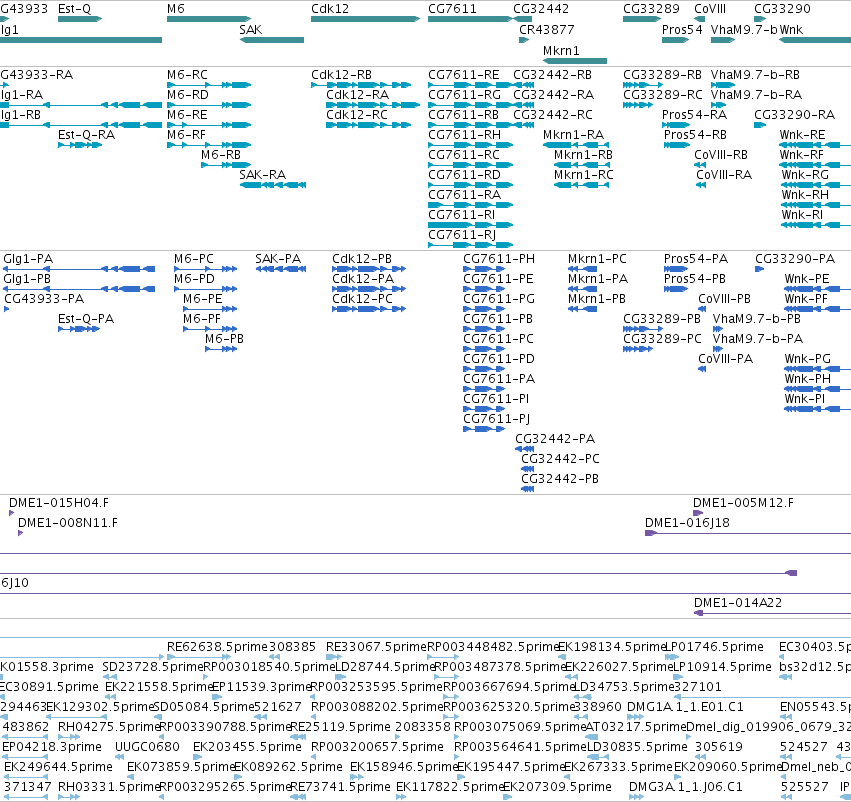Click the SAK gene label
The image size is (851, 802).
click(x=251, y=29)
